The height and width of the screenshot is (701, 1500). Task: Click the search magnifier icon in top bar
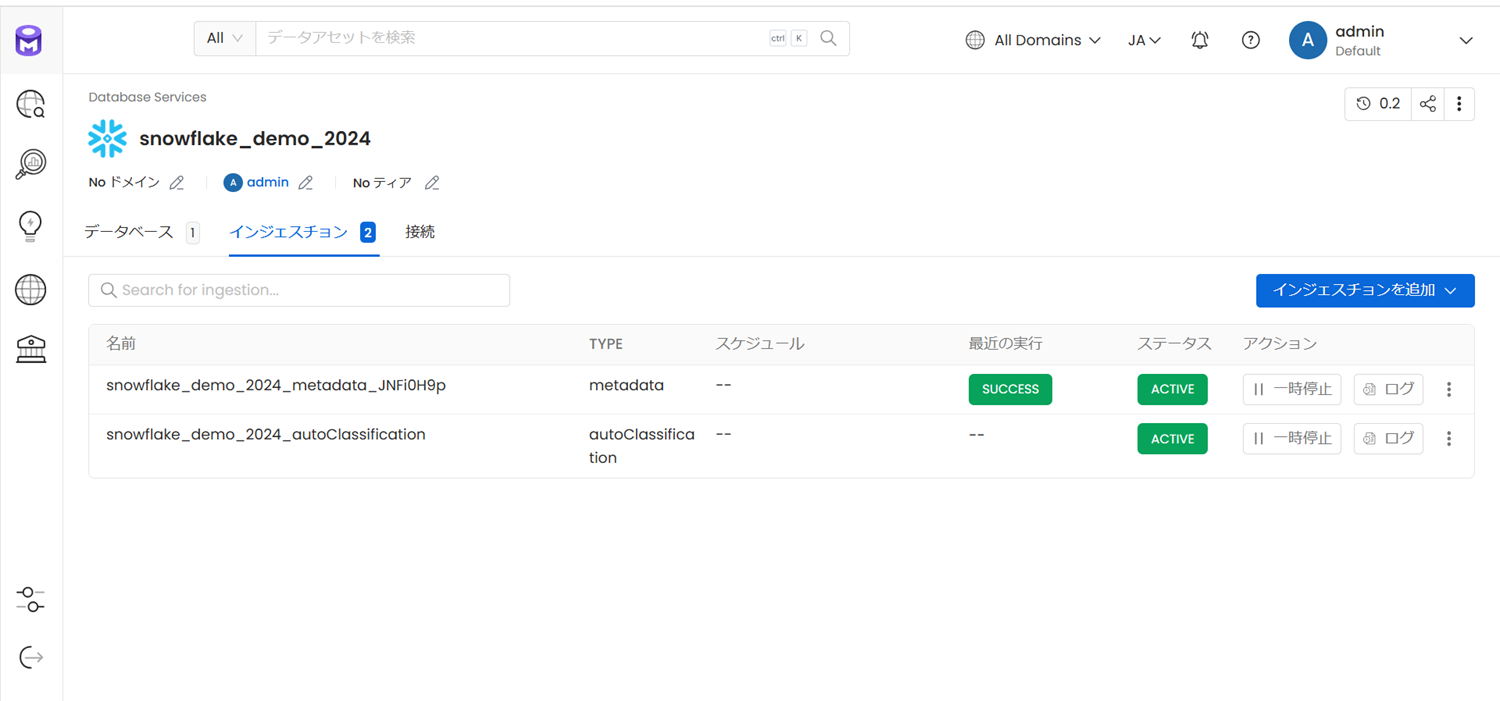click(828, 38)
